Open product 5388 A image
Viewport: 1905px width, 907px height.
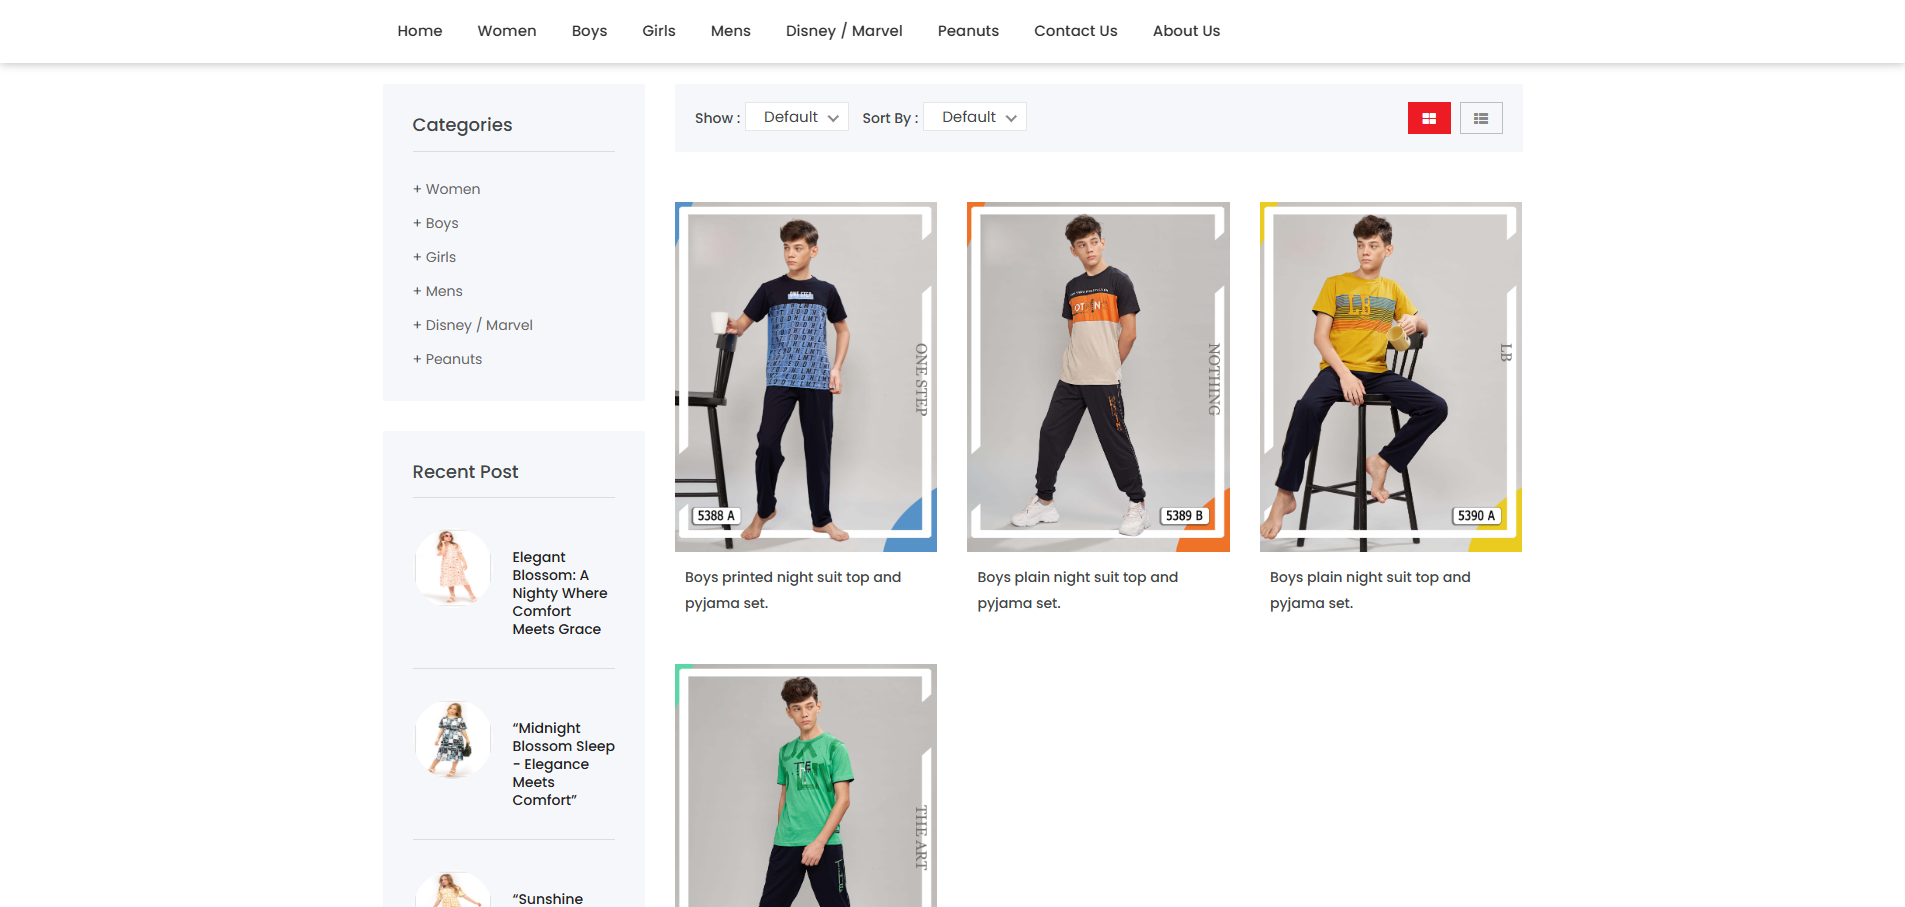pyautogui.click(x=805, y=376)
